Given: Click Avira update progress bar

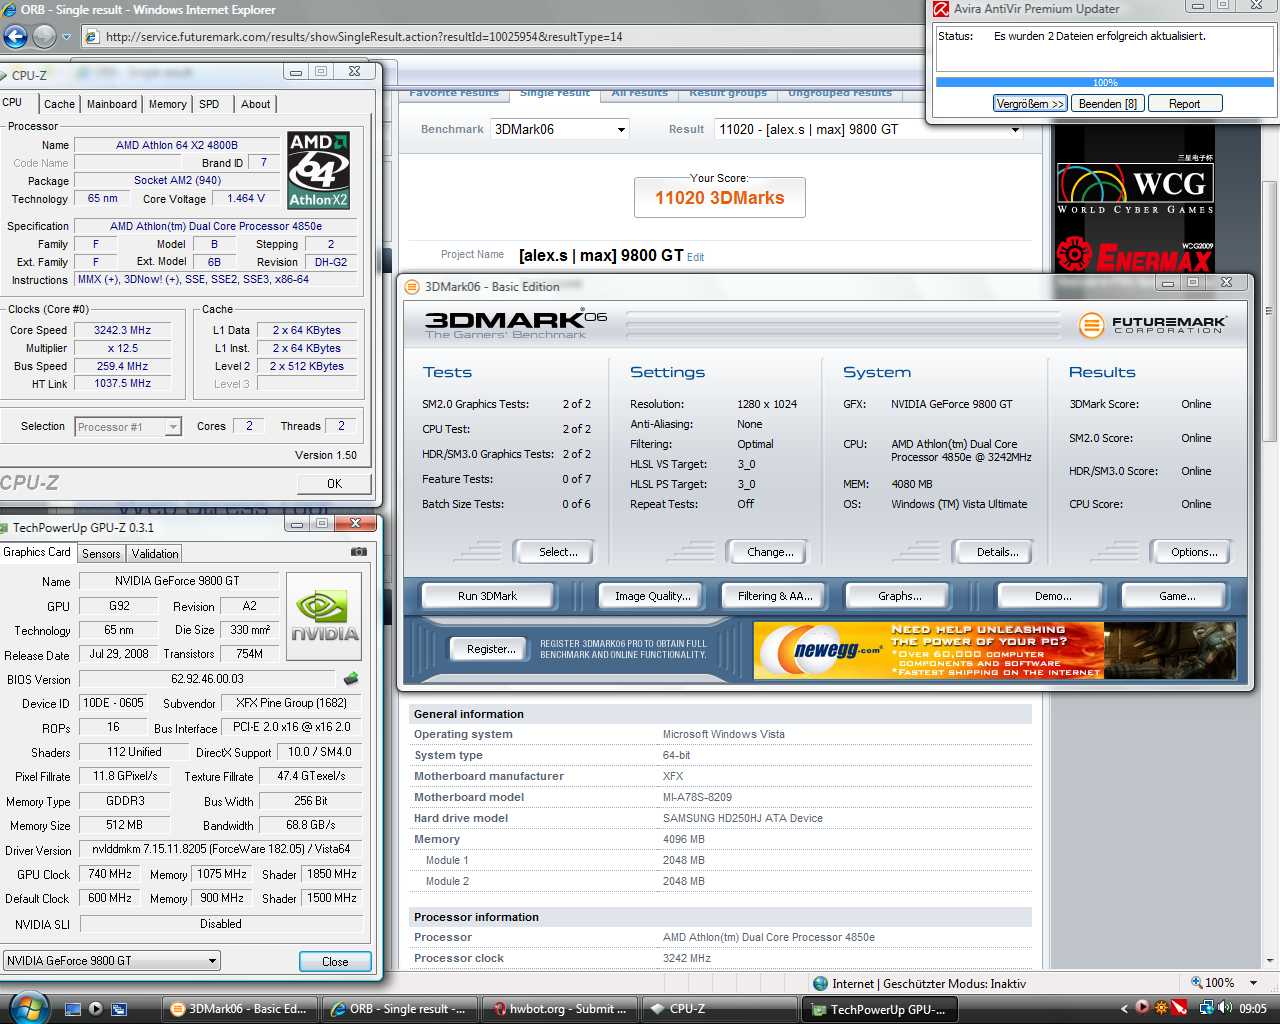Looking at the screenshot, I should [x=1105, y=82].
